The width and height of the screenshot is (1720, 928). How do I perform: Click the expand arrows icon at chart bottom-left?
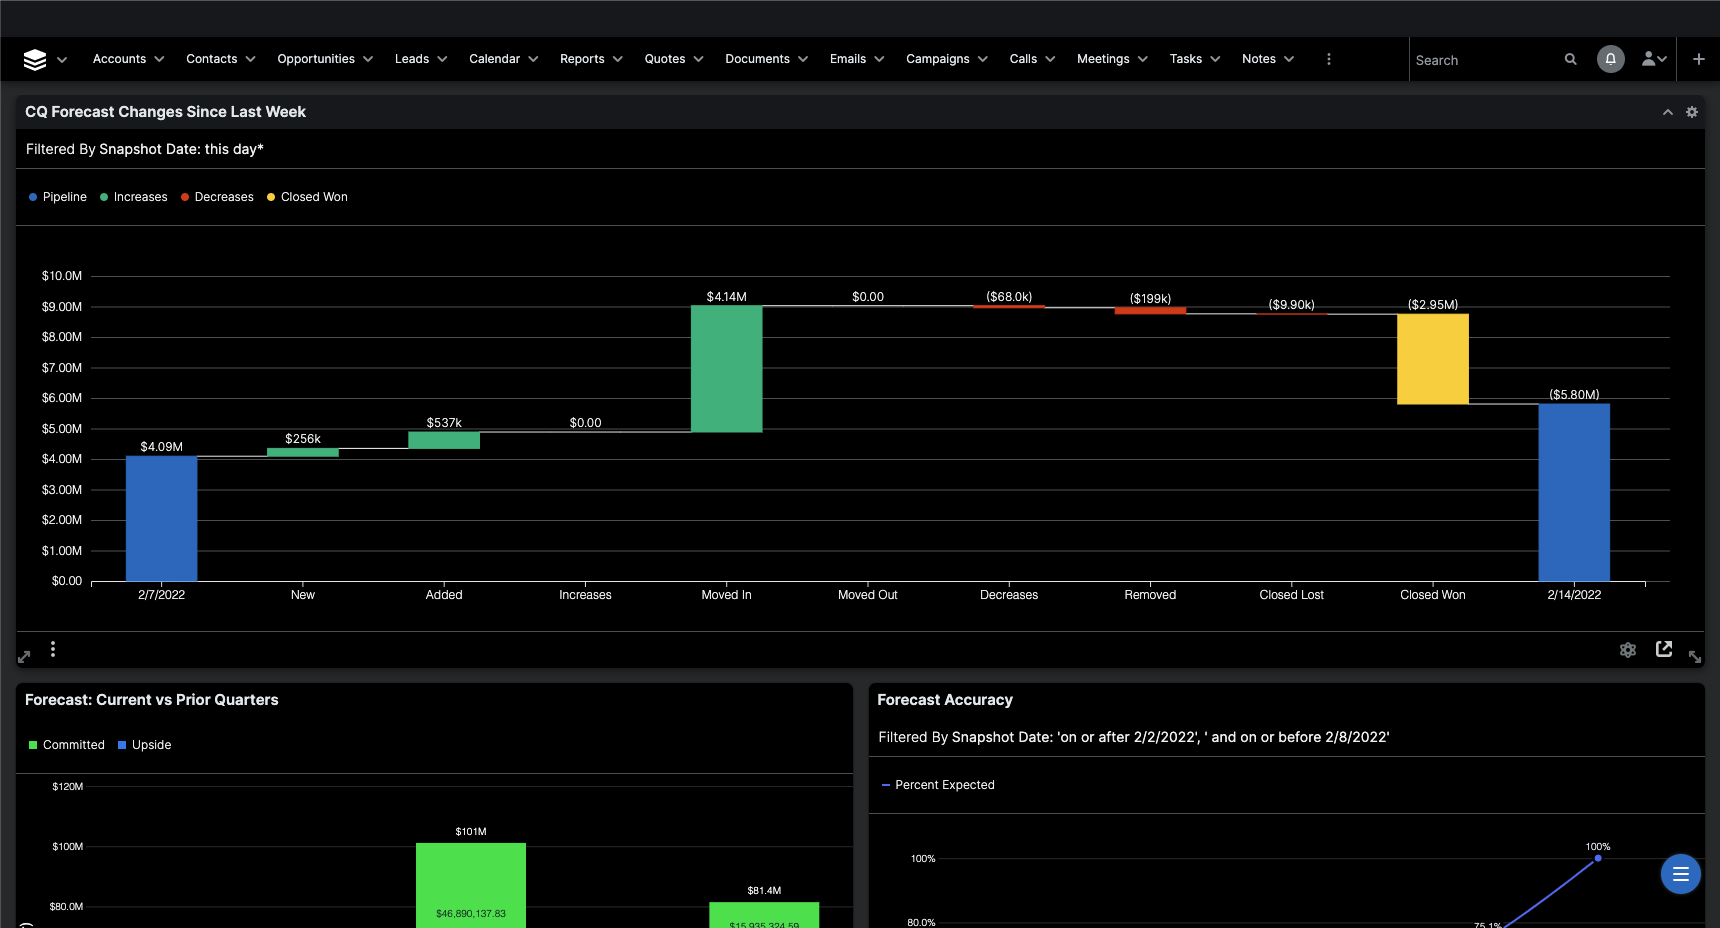24,656
